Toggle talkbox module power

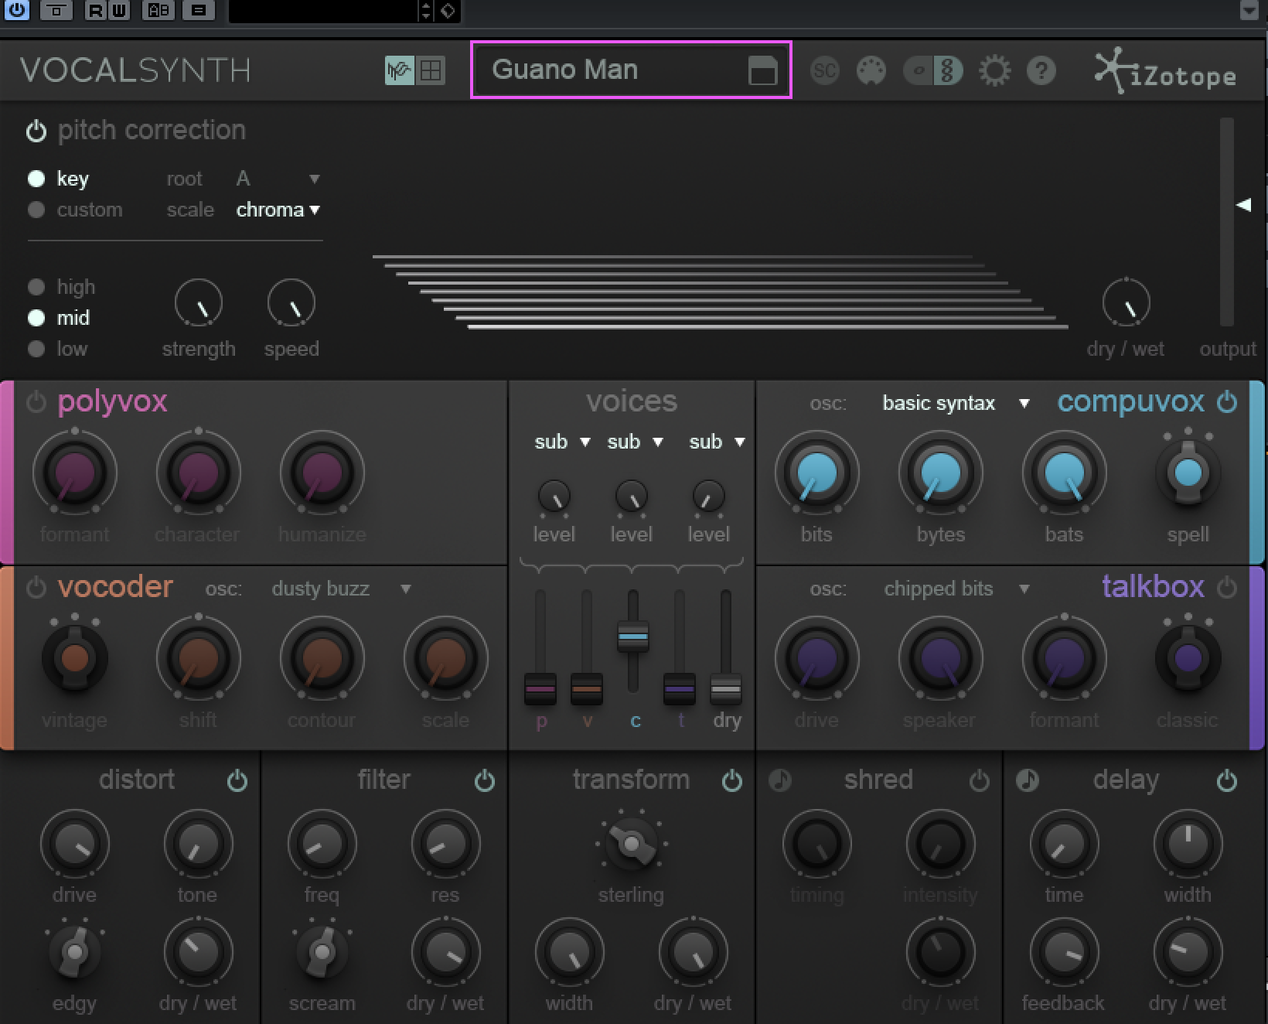1227,588
